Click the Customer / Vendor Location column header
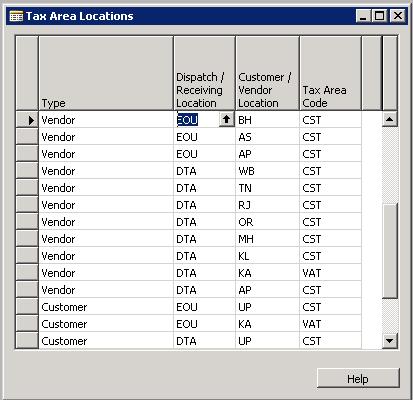This screenshot has width=413, height=400. coord(267,73)
